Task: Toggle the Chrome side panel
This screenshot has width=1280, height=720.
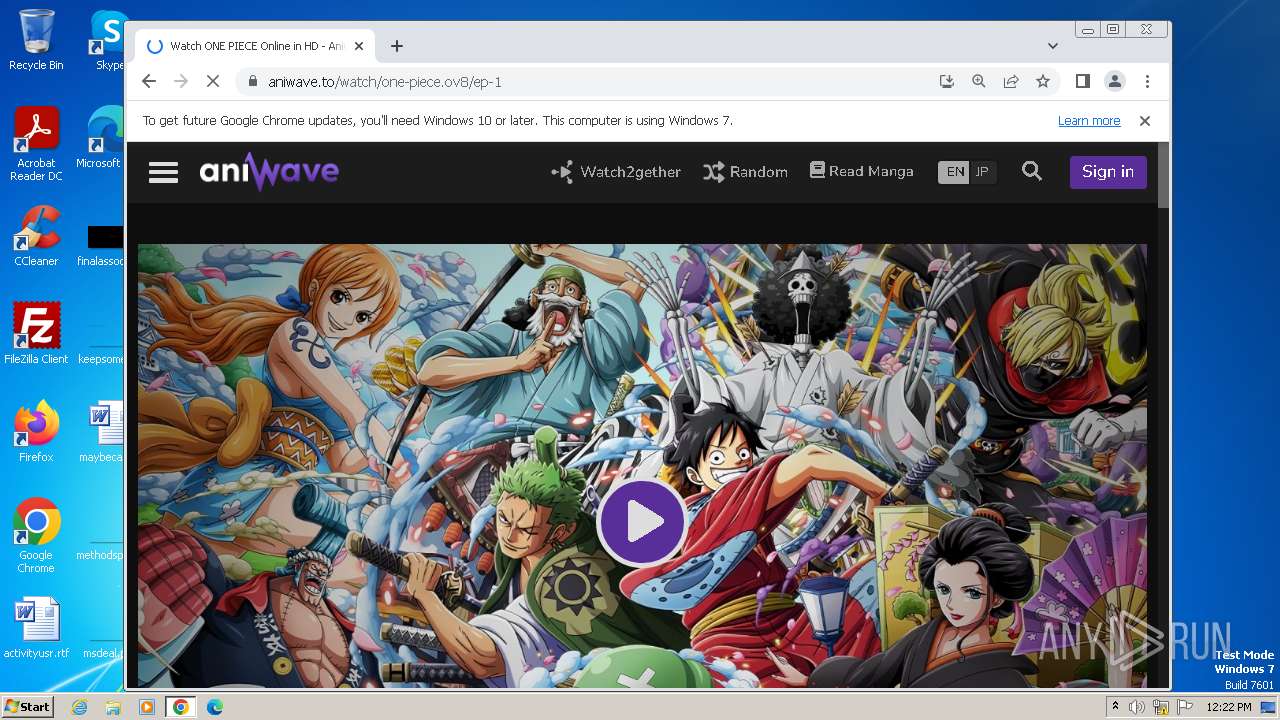Action: pyautogui.click(x=1083, y=82)
